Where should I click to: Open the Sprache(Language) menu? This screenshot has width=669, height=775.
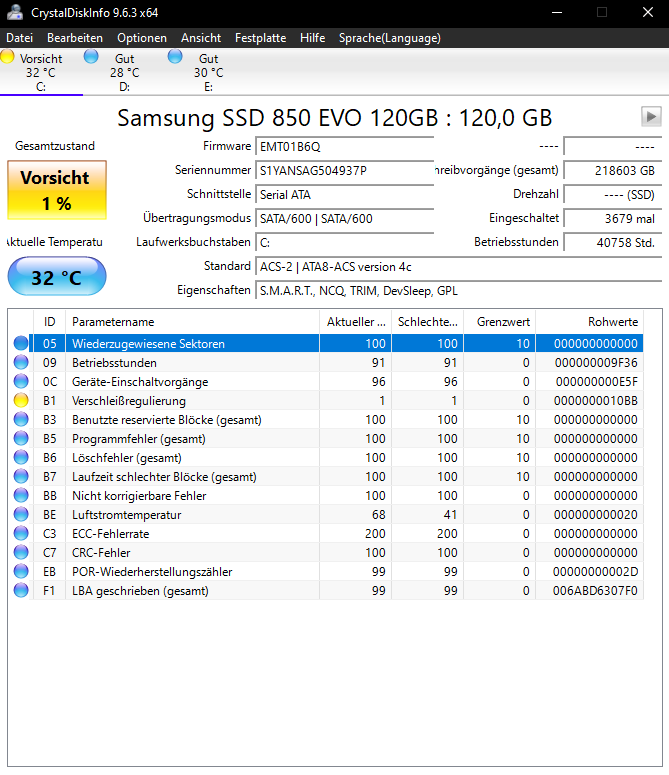[x=389, y=38]
